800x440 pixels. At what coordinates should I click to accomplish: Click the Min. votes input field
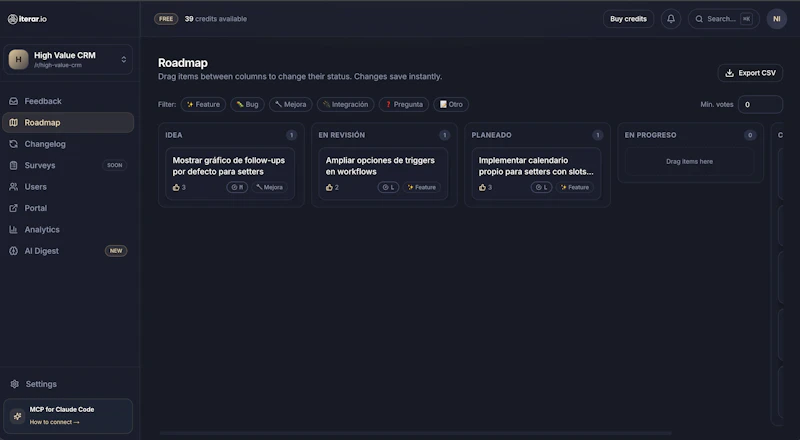pyautogui.click(x=760, y=104)
